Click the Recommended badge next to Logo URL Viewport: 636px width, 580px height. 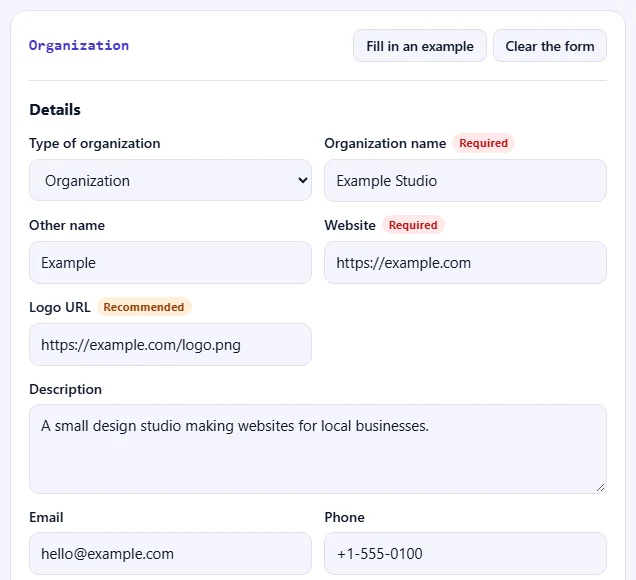click(x=144, y=307)
